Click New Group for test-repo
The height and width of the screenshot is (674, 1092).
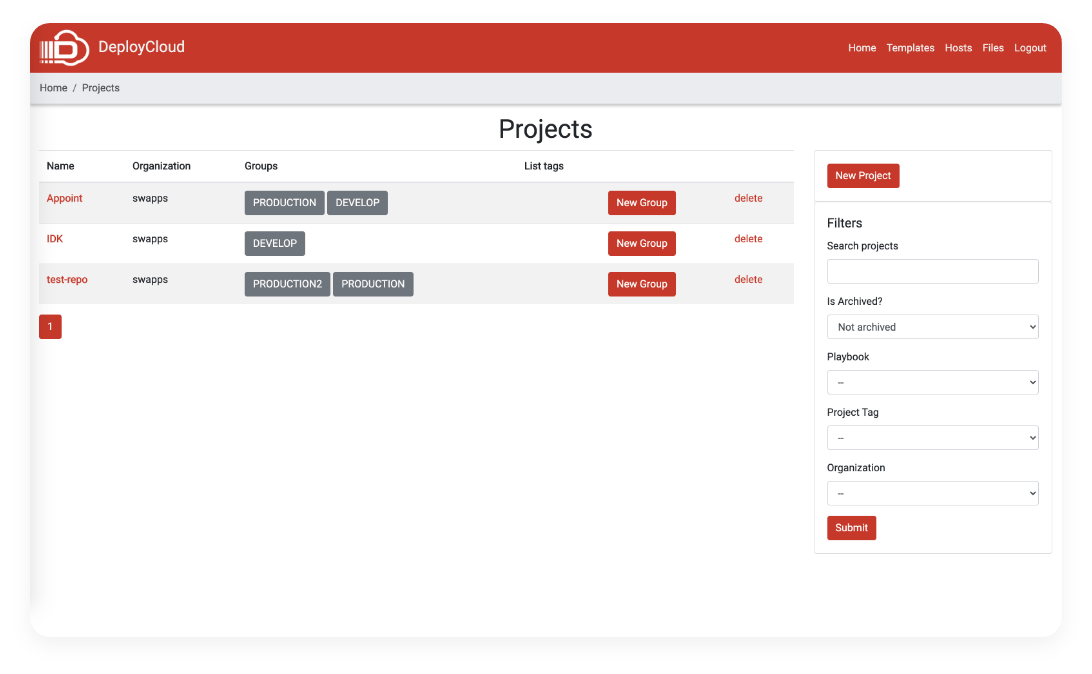[641, 284]
